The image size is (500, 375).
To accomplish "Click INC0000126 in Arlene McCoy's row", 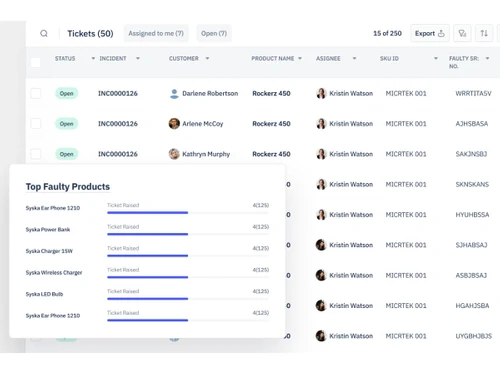I will 118,124.
